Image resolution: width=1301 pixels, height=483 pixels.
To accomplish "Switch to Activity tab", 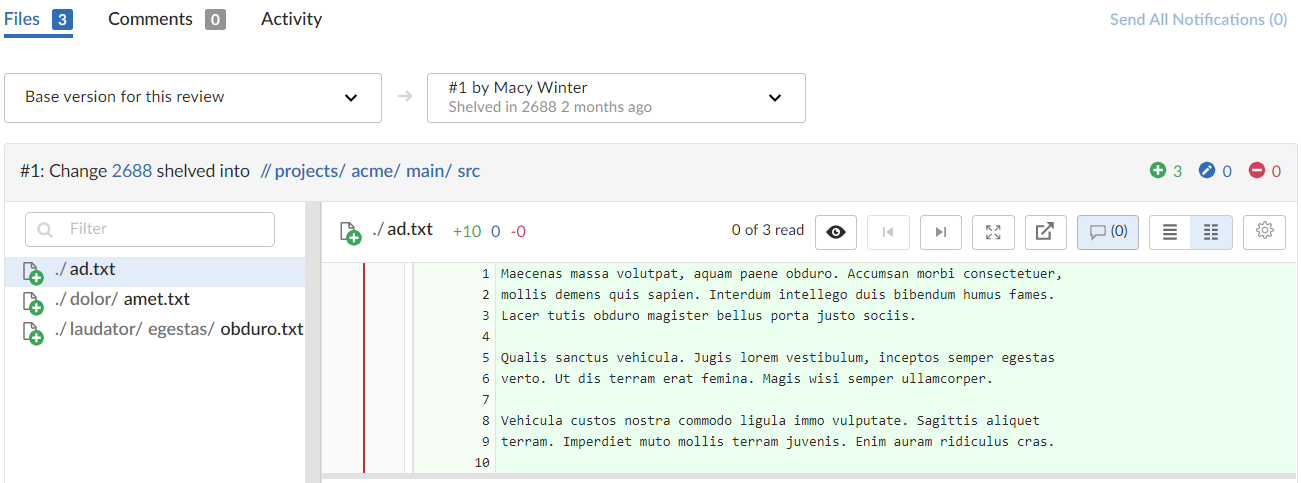I will [x=291, y=19].
